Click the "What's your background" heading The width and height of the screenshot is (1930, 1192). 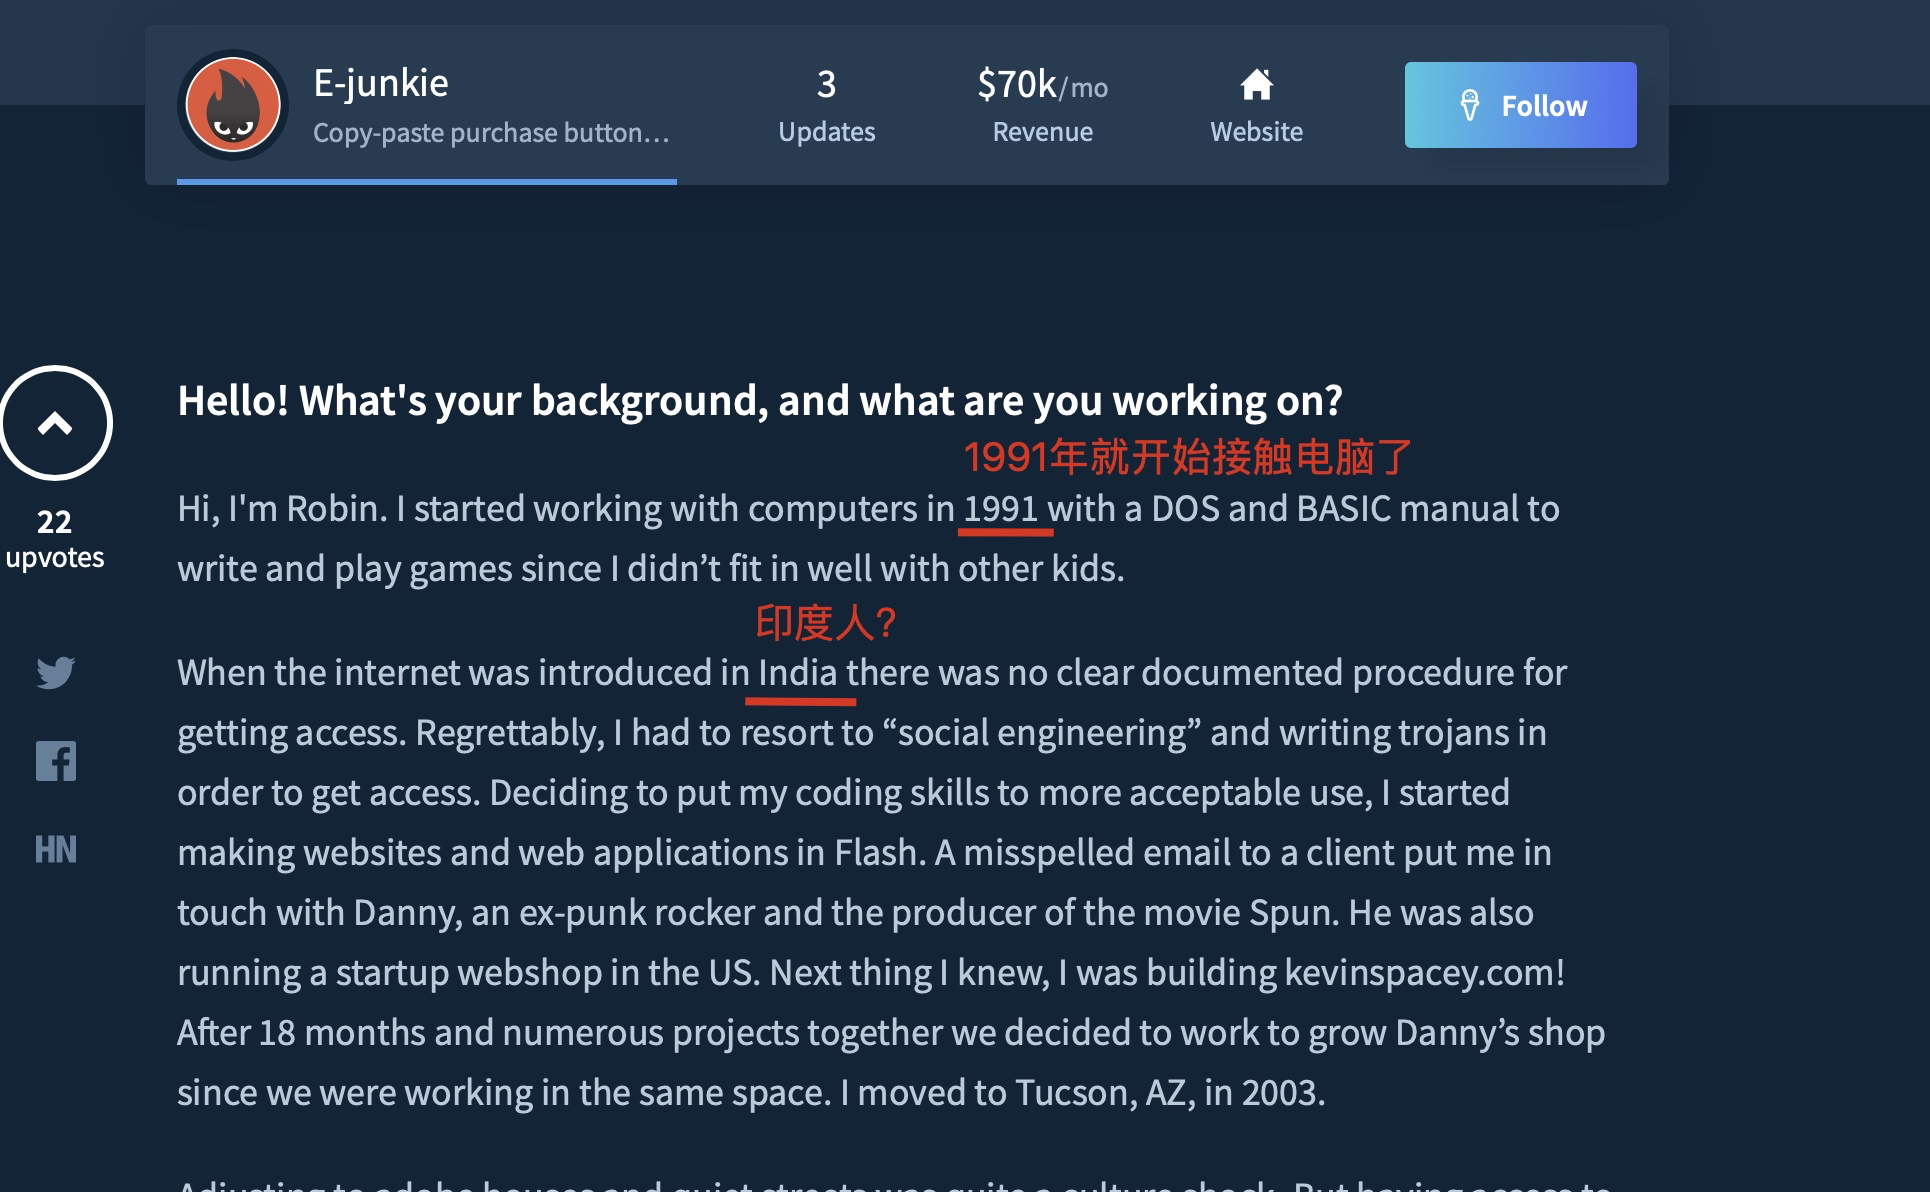point(759,401)
